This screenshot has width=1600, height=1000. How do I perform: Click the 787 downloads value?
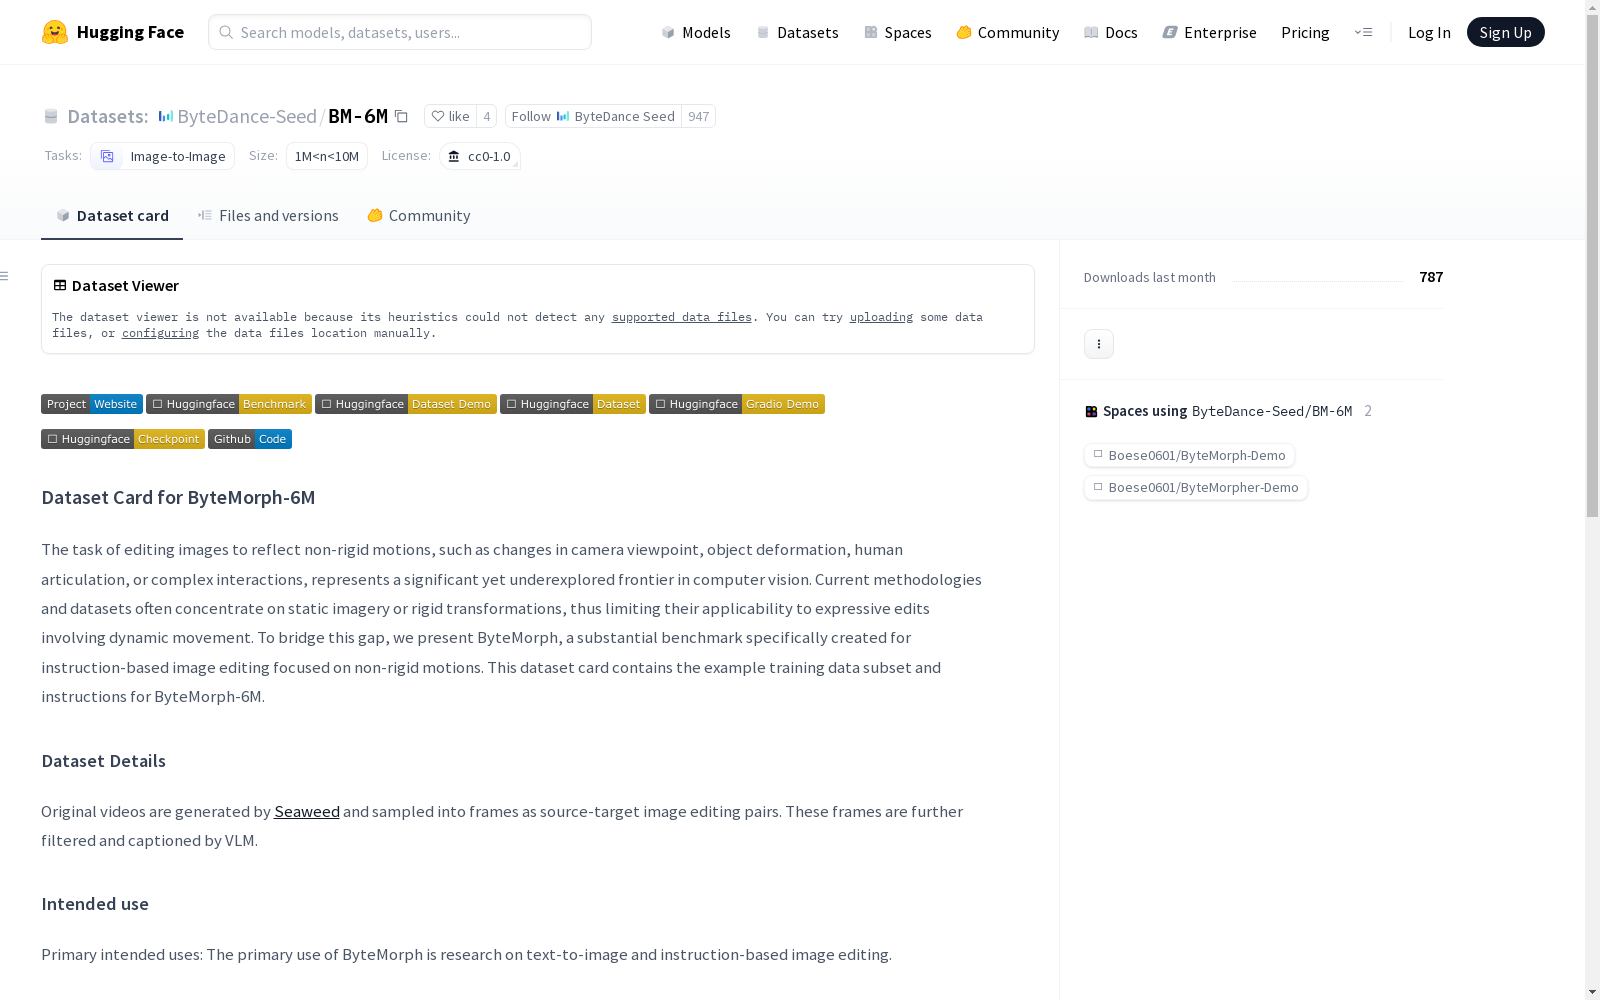point(1431,277)
